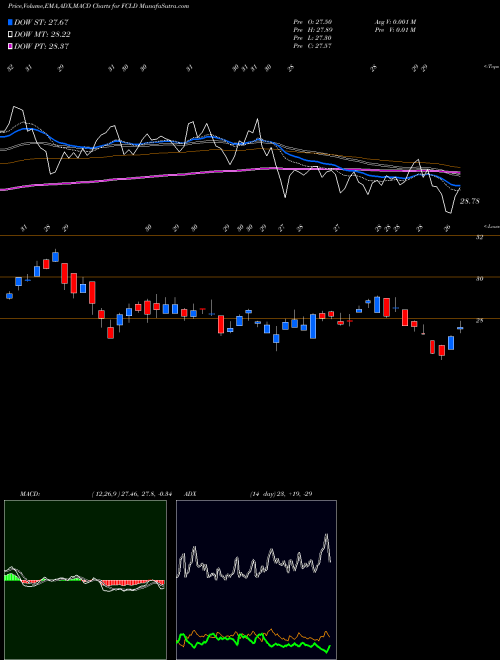Click the blue DOW ST legend swatch

click(x=10, y=22)
